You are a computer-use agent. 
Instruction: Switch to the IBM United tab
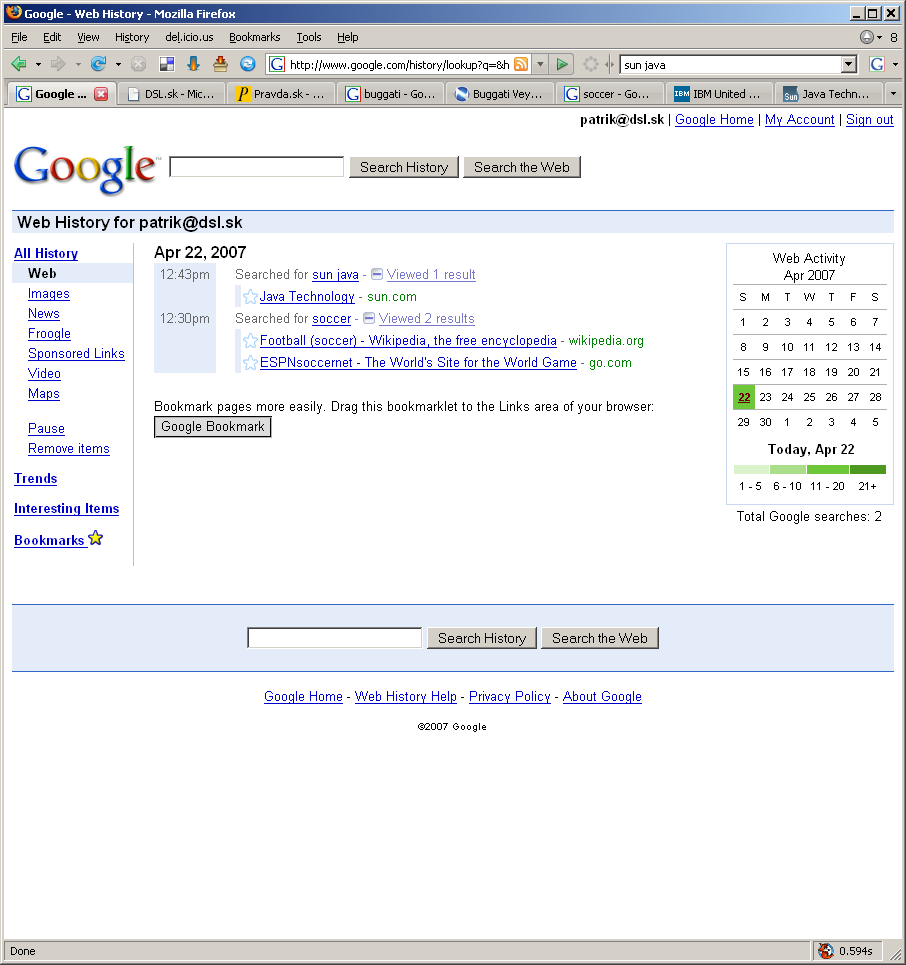point(718,94)
